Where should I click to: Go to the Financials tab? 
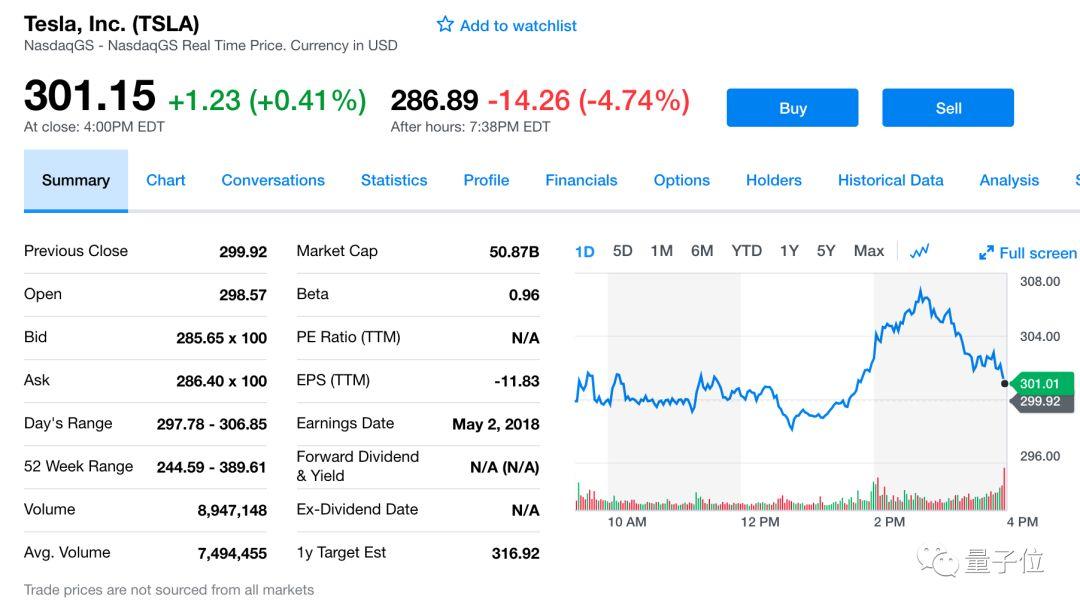(x=581, y=180)
